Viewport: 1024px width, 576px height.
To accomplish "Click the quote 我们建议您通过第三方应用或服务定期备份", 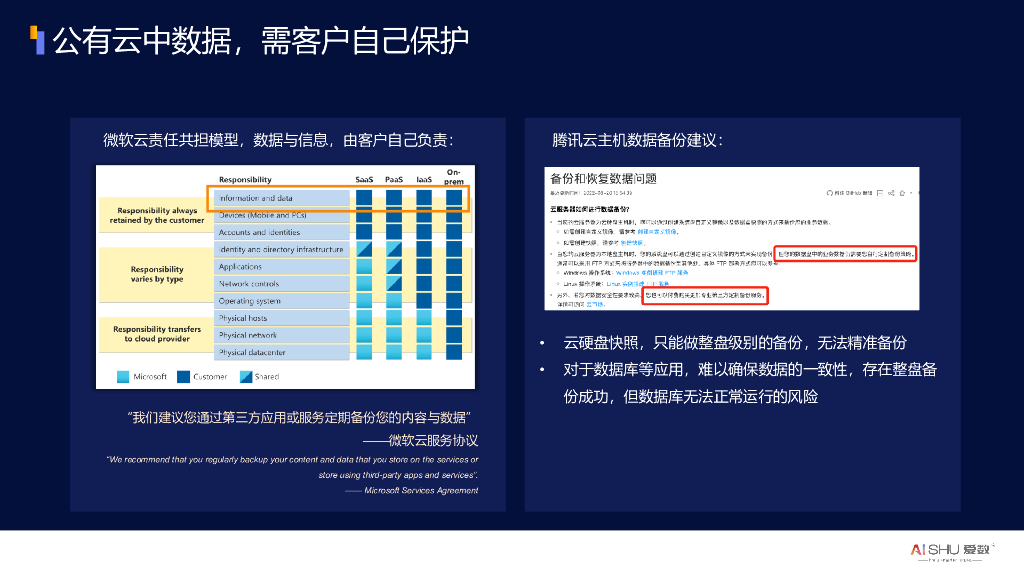I will tap(299, 417).
